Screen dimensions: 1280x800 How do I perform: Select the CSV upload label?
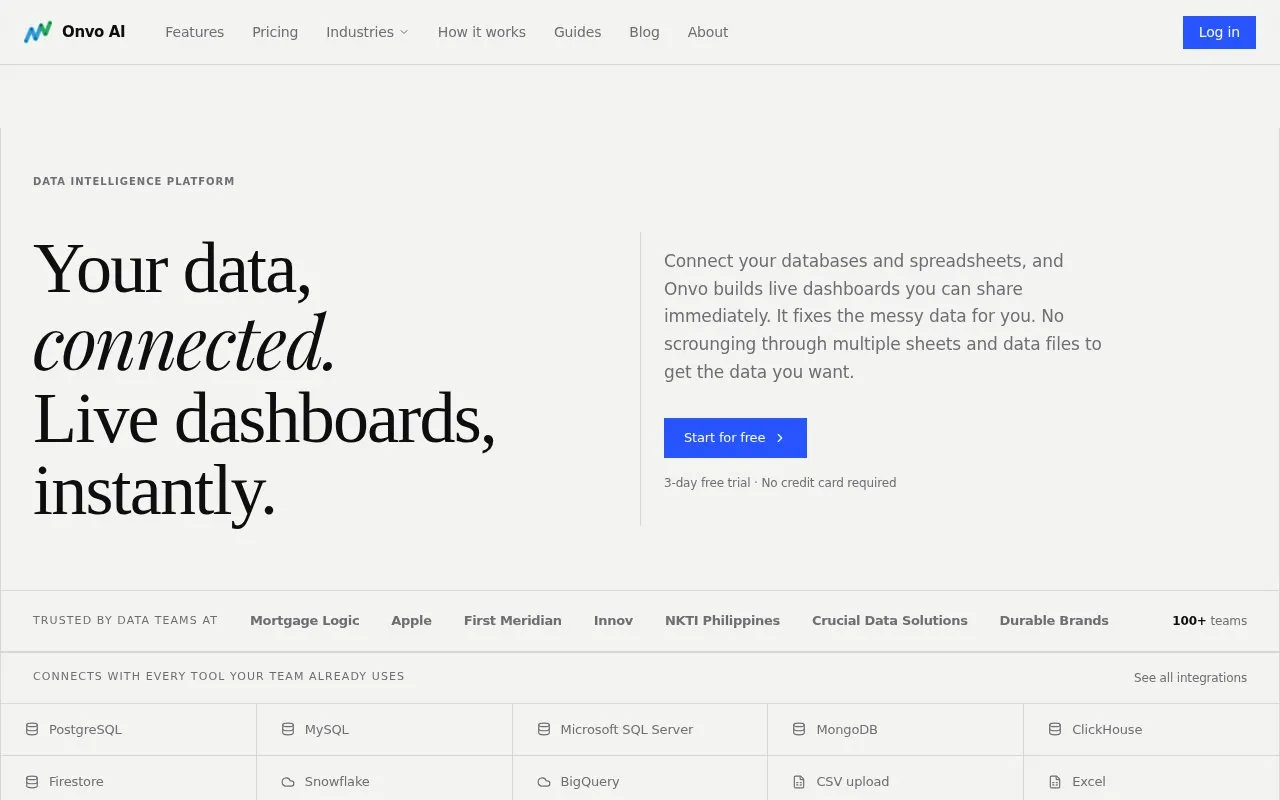click(852, 781)
